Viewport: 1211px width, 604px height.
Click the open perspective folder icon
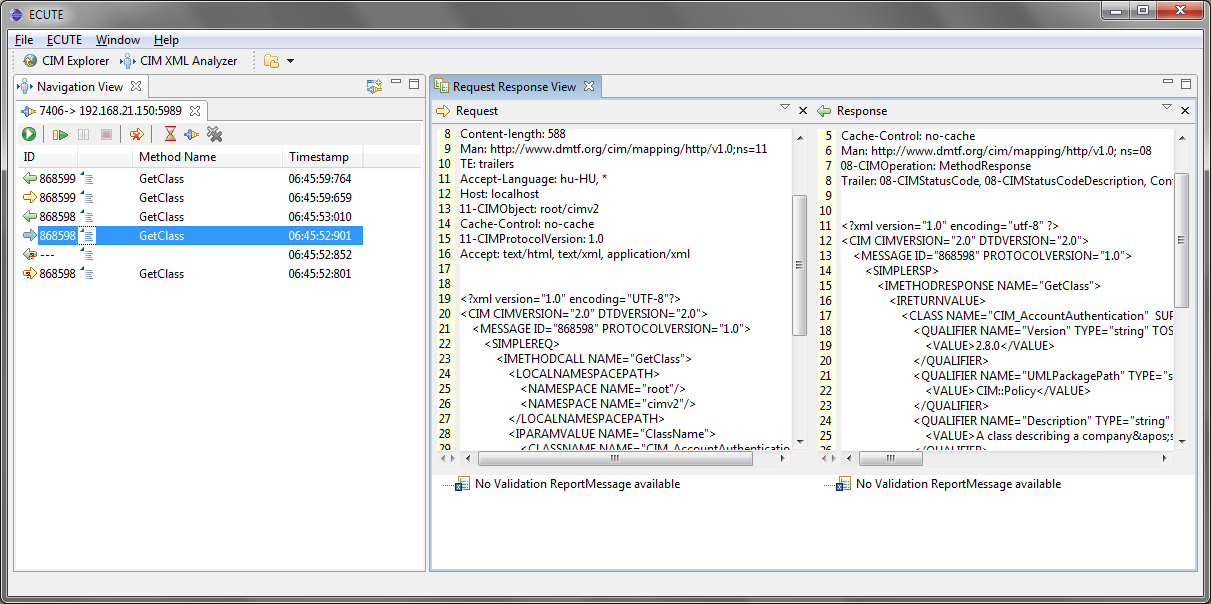pos(271,61)
